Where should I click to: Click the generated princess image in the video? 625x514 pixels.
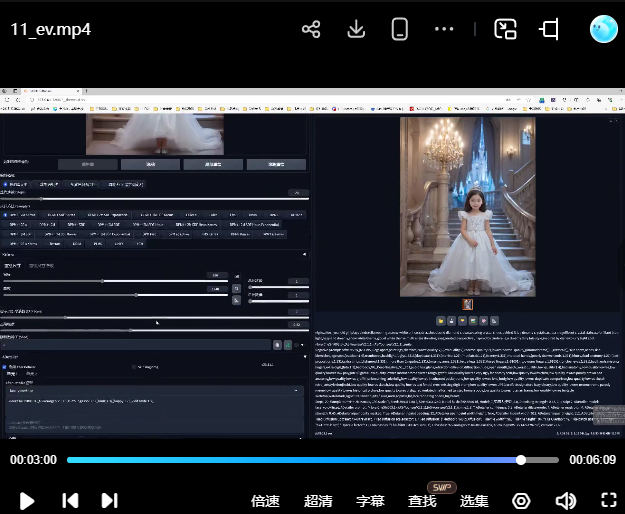[x=467, y=206]
